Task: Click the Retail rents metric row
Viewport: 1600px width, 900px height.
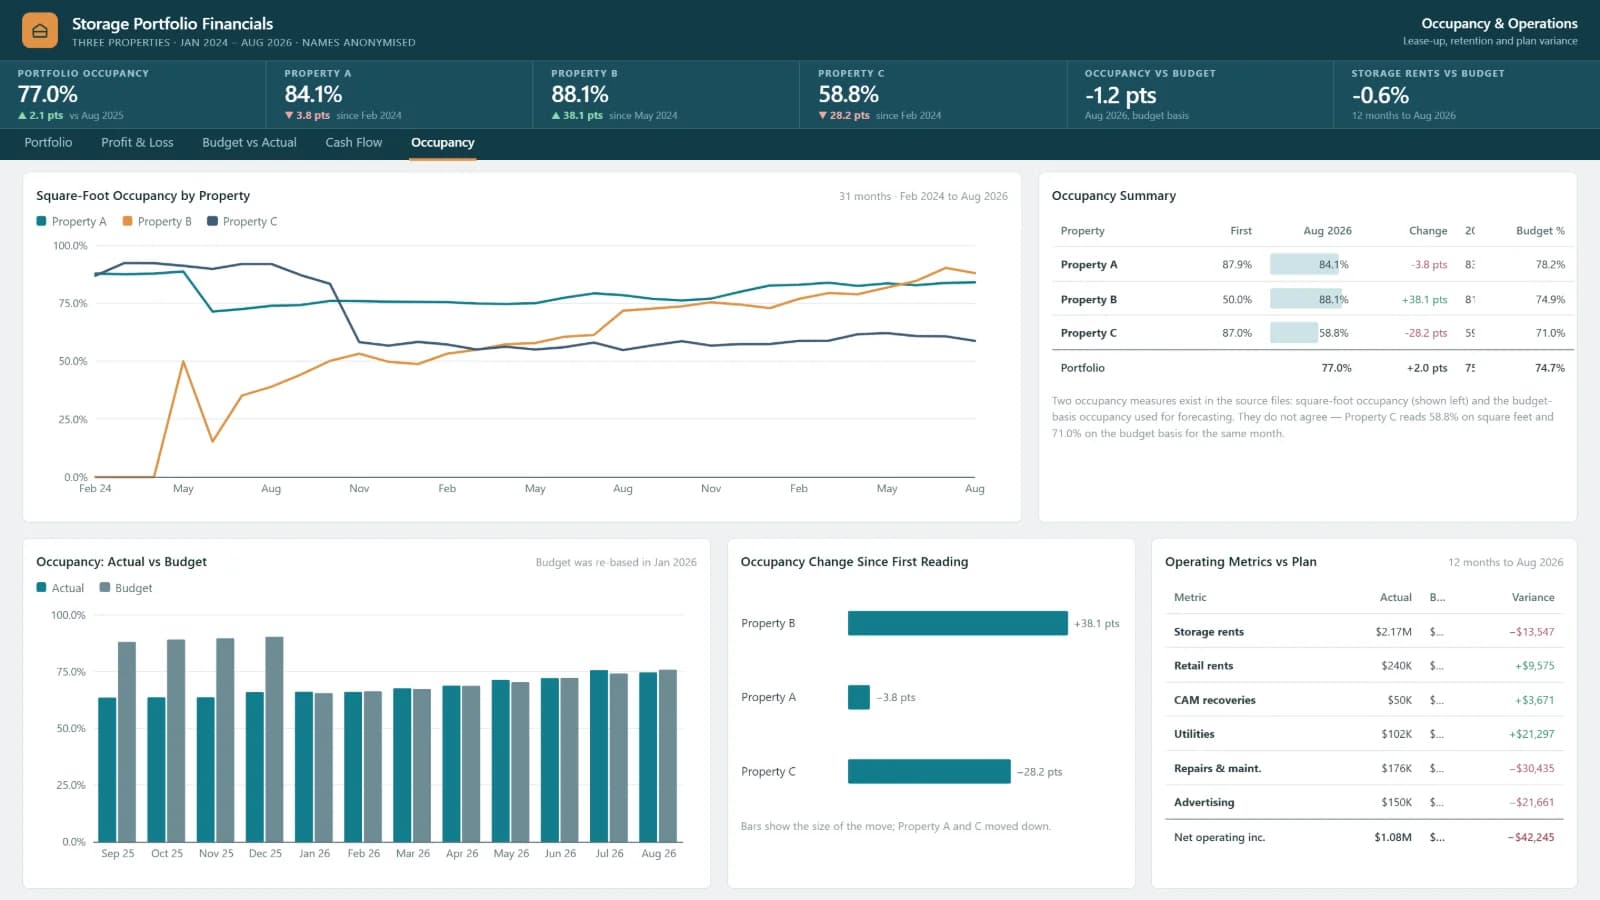Action: (1364, 666)
